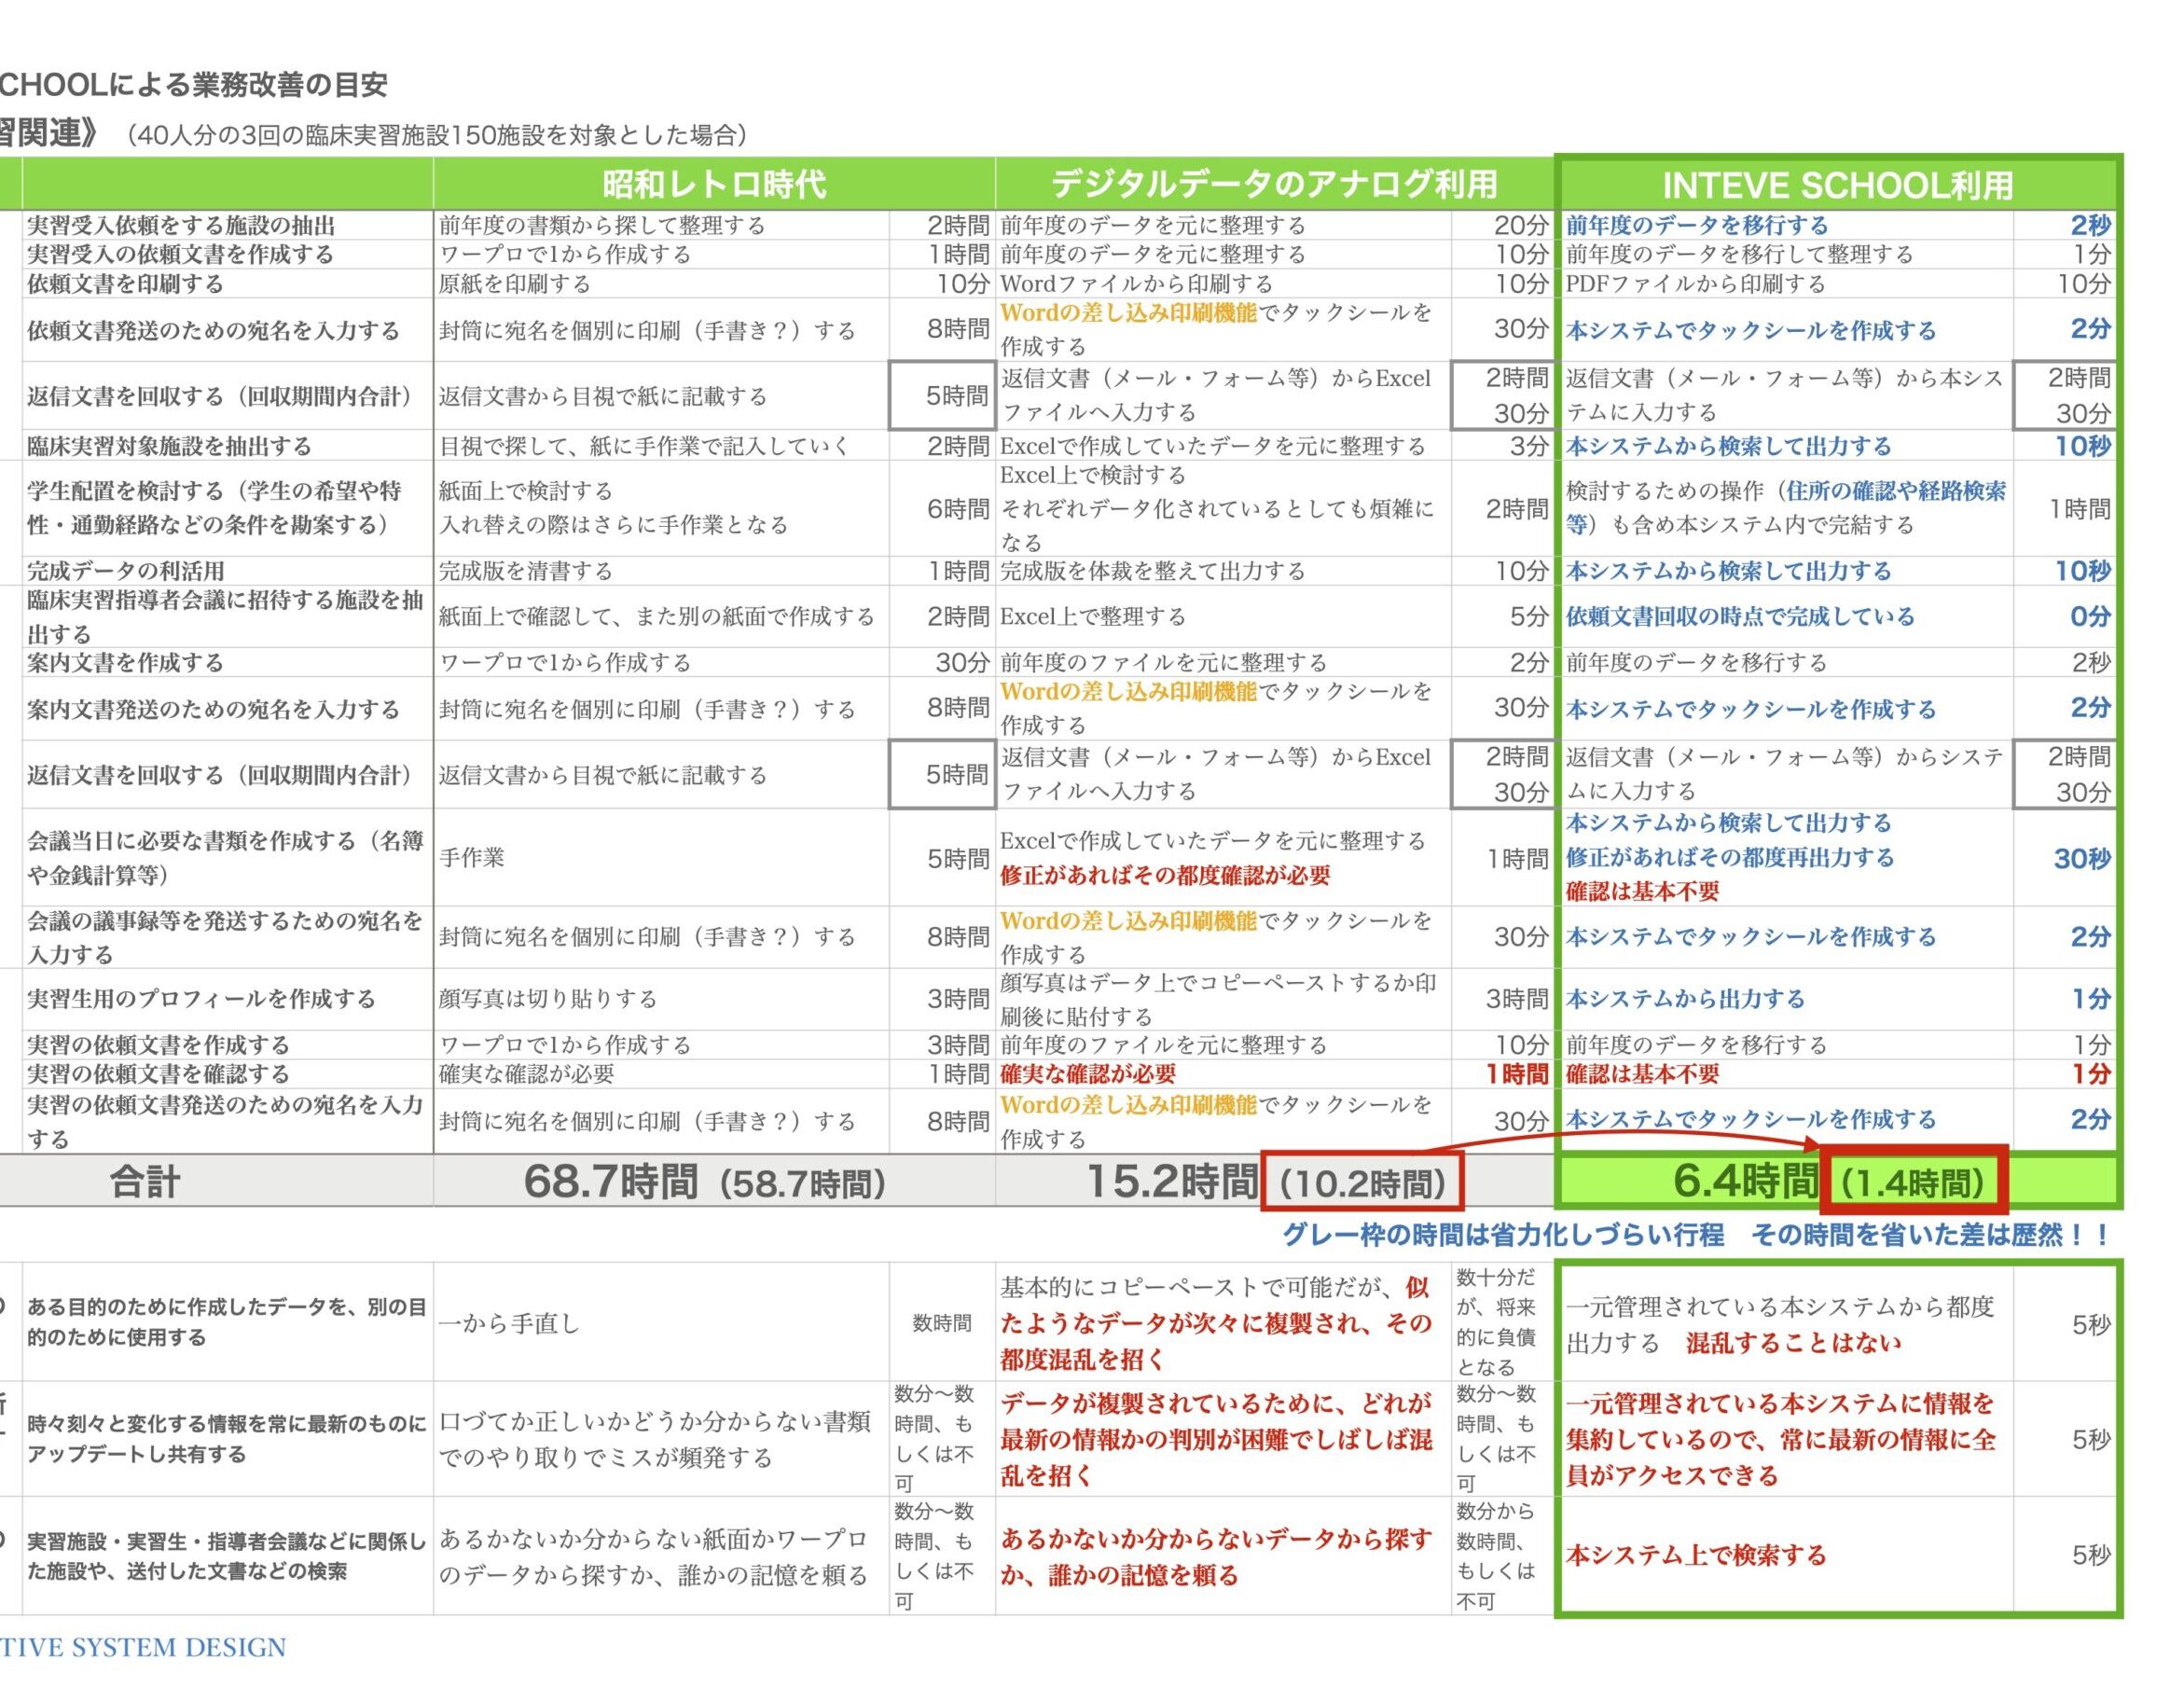Click the row label 案内文書発送のための宛名を入力する
Viewport: 2184px width, 1687px height.
[x=214, y=710]
